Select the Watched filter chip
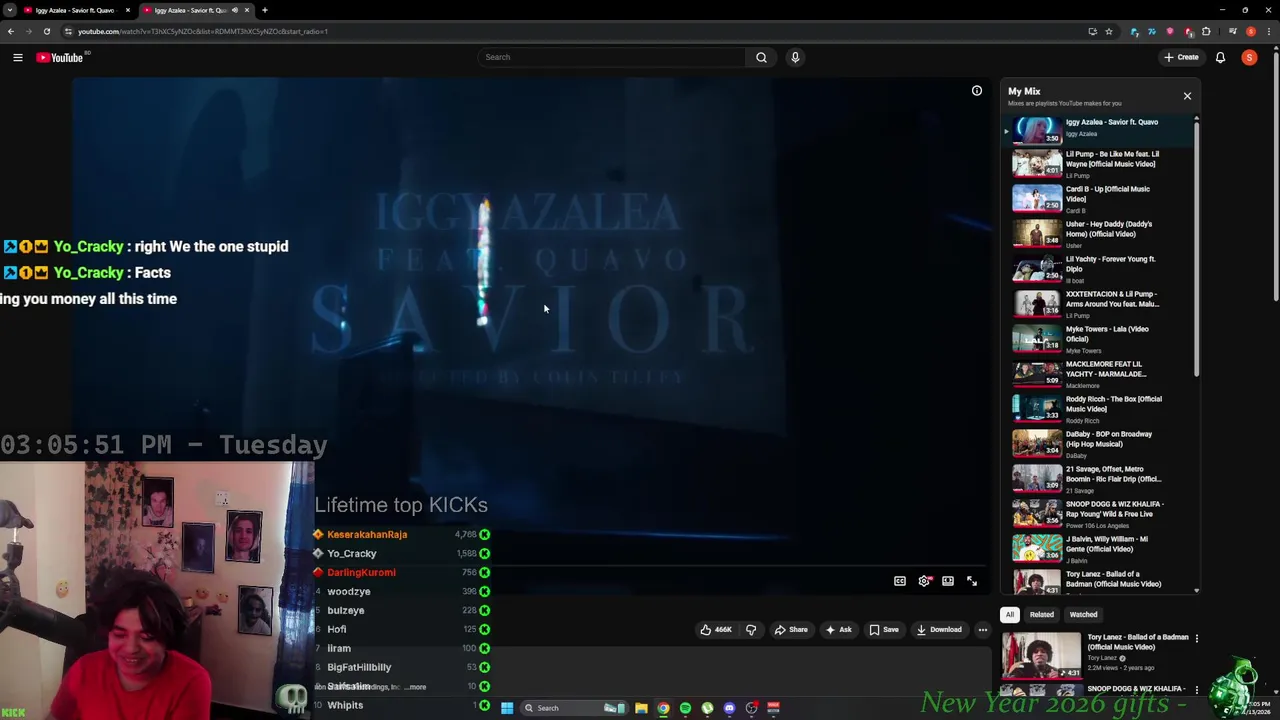The image size is (1280, 720). click(1083, 615)
